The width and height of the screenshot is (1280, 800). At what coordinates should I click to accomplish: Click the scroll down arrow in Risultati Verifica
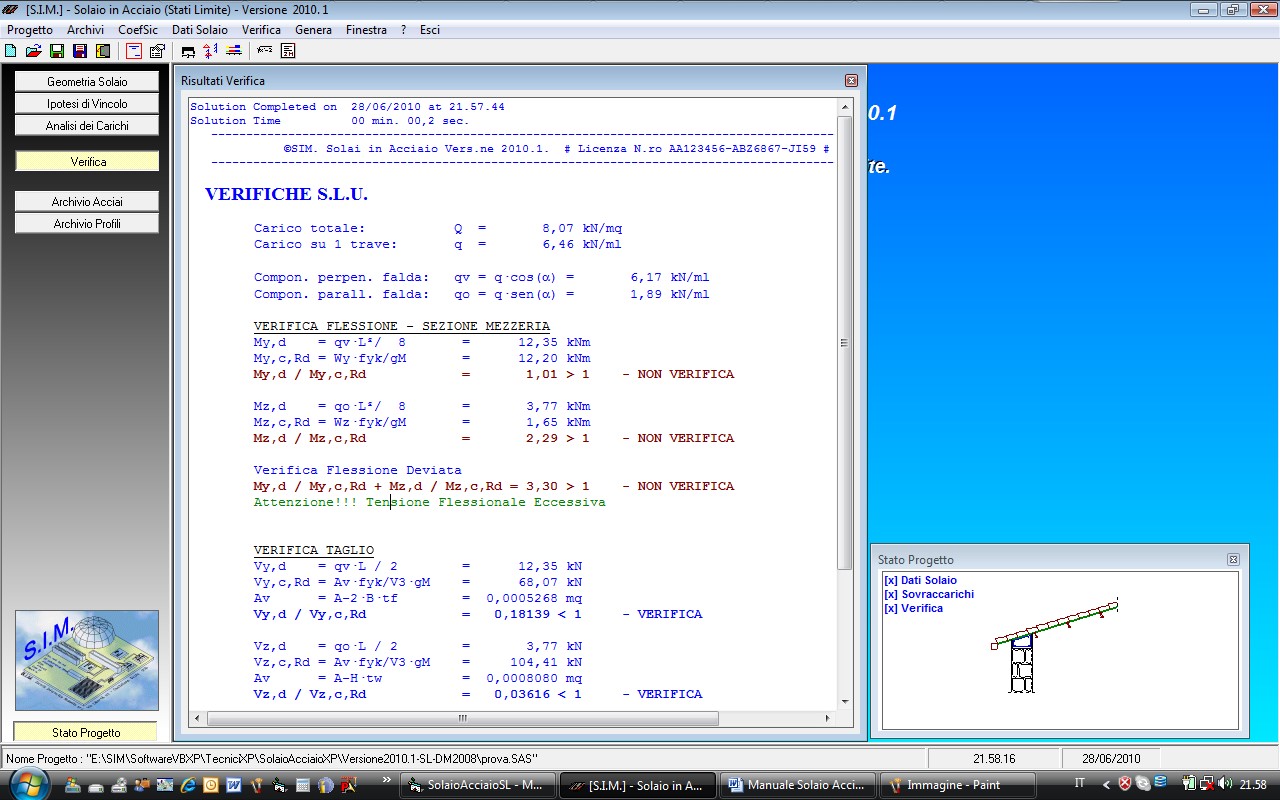[845, 701]
